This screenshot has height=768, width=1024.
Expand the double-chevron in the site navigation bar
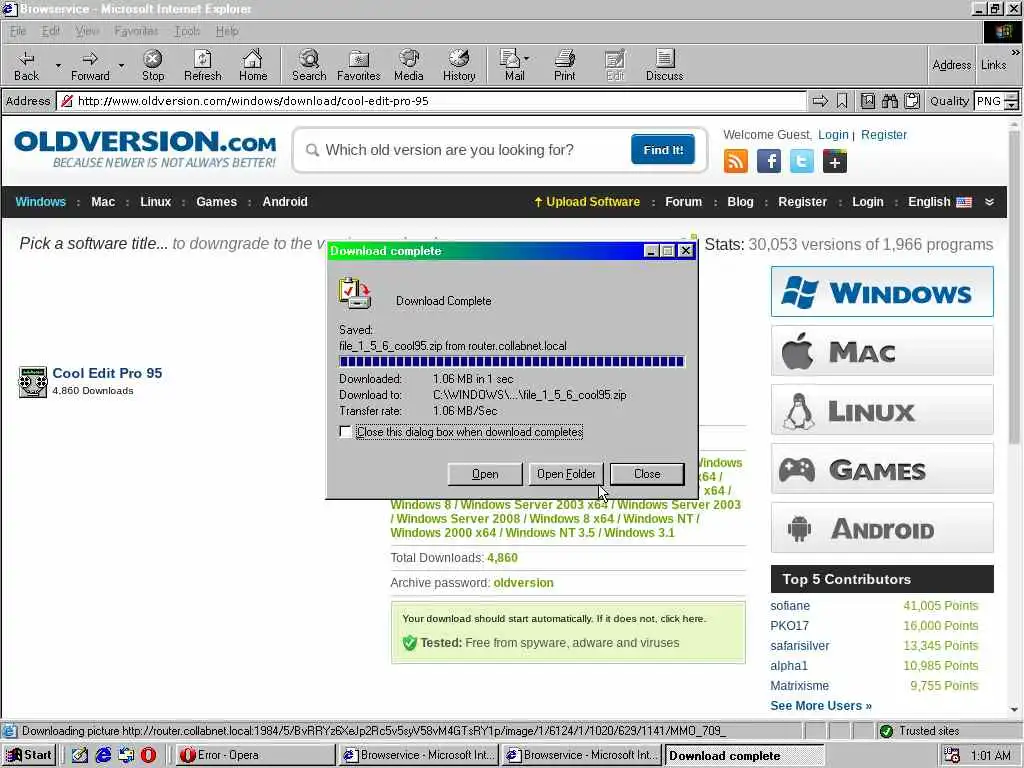pos(990,202)
